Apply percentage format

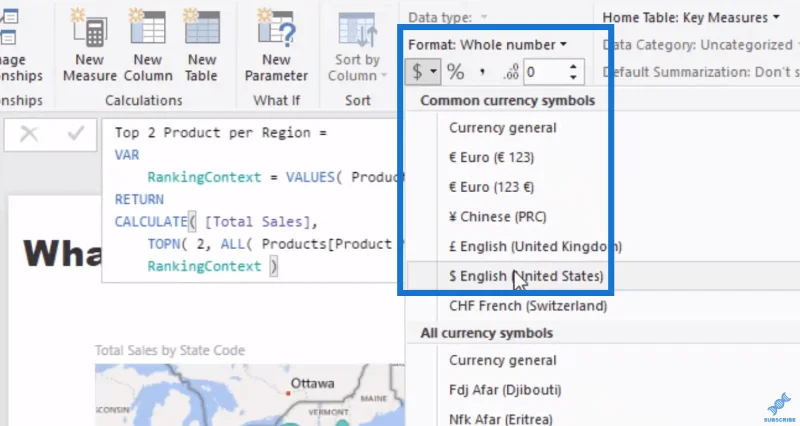point(456,72)
